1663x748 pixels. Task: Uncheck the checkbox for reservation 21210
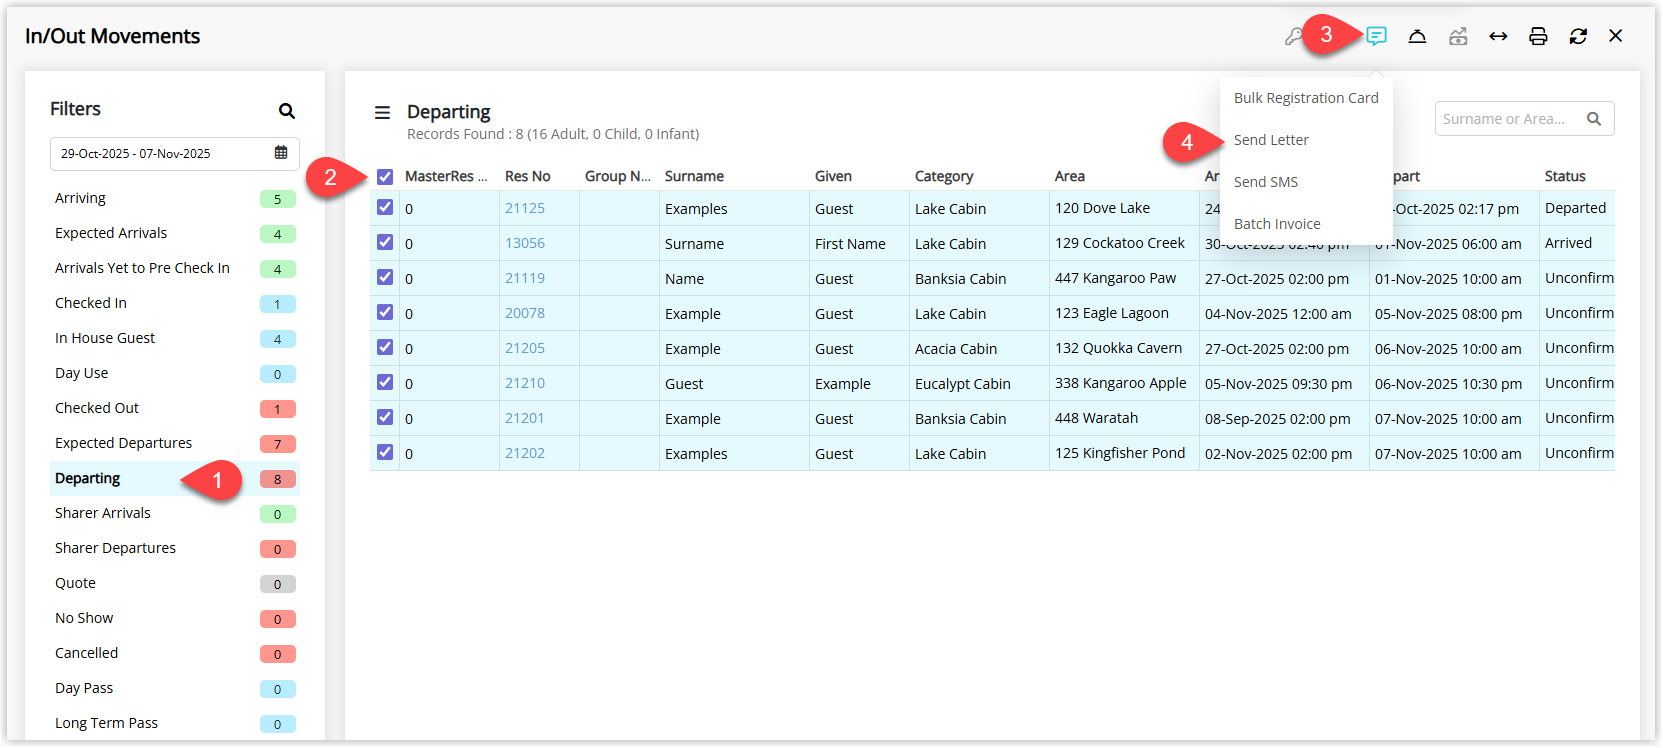385,383
